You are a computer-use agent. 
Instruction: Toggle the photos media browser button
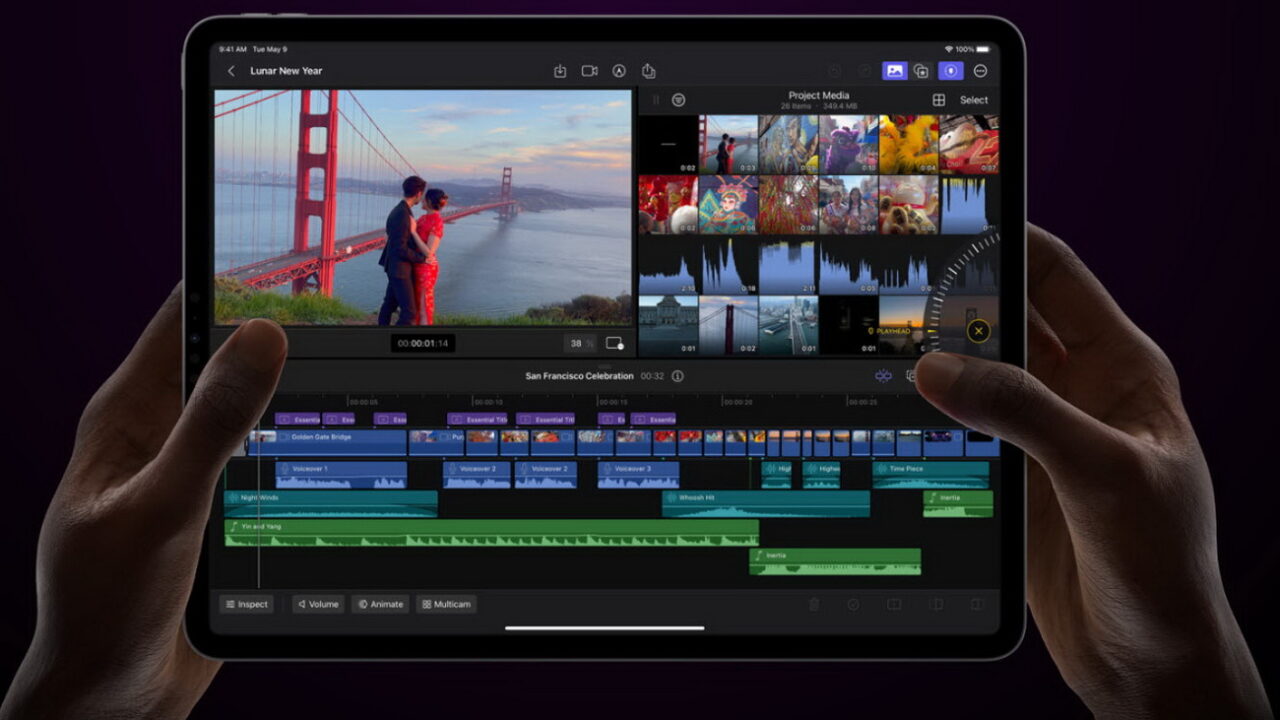[x=894, y=71]
